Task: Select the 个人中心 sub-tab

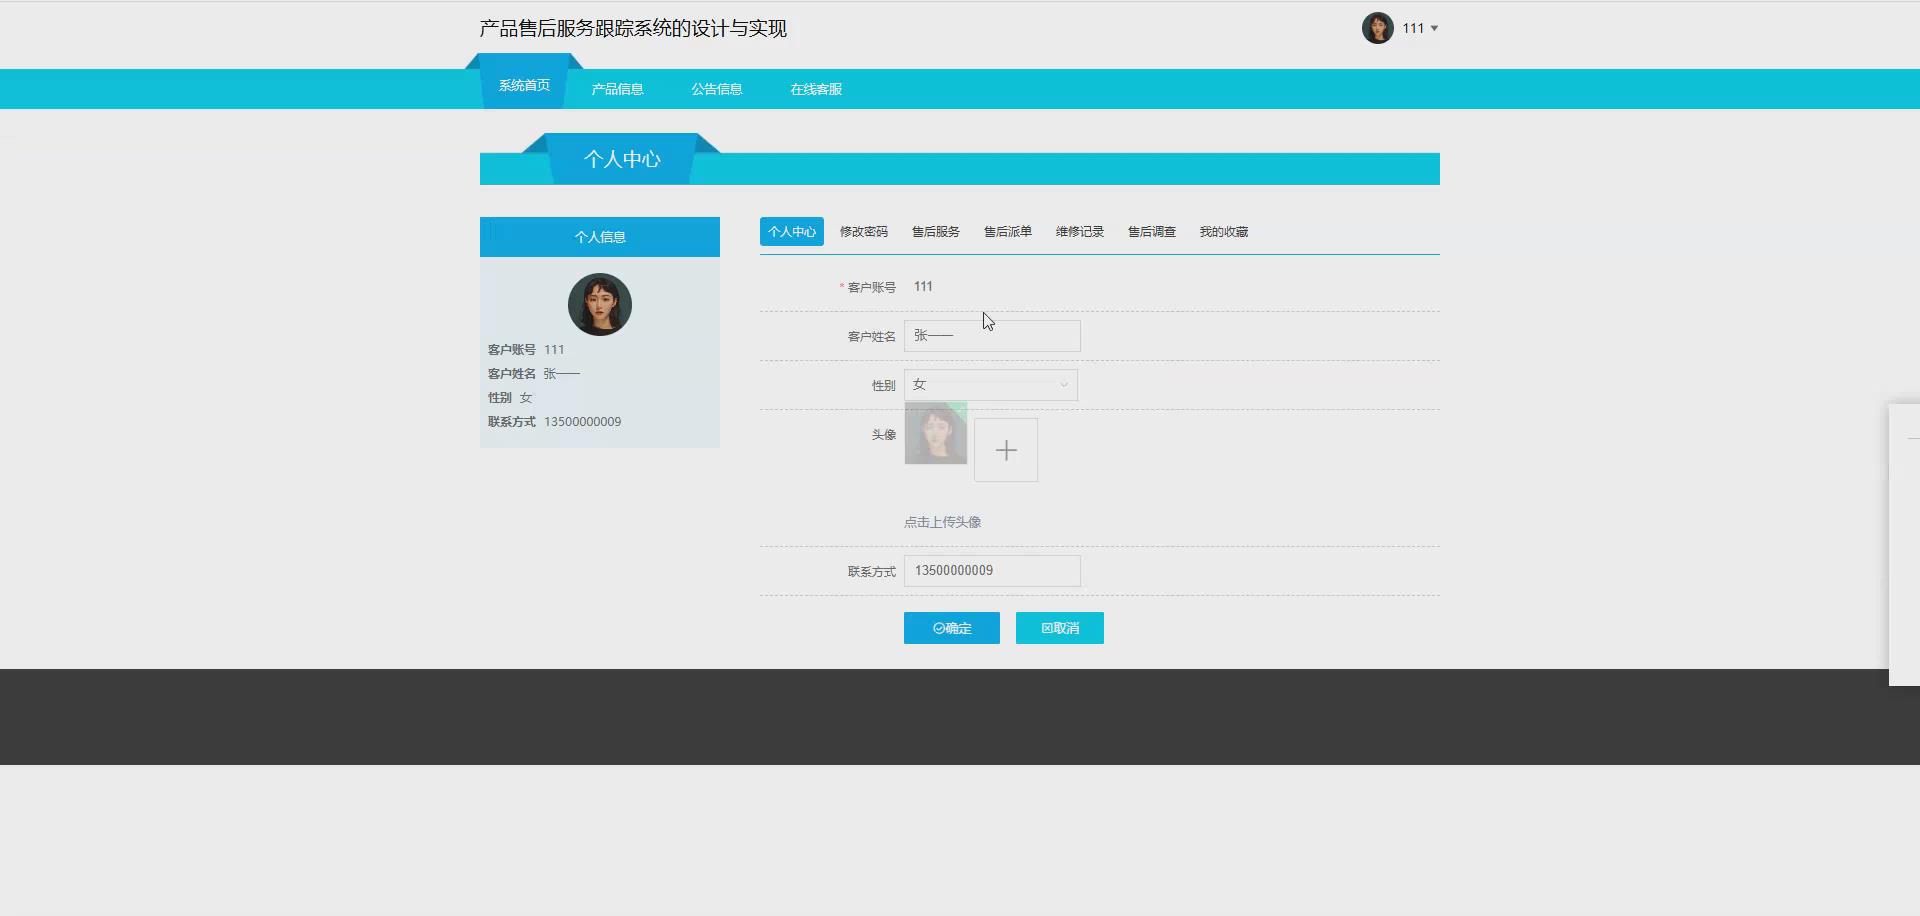Action: [x=792, y=231]
